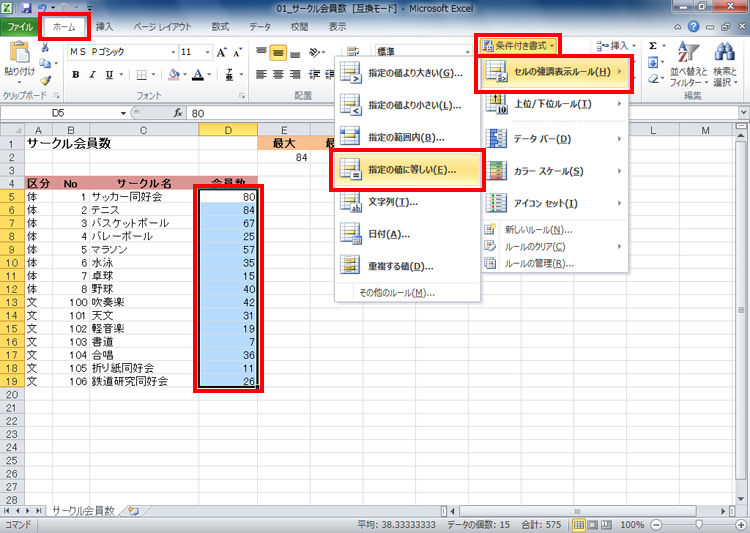Click その他のルール option

coord(407,293)
